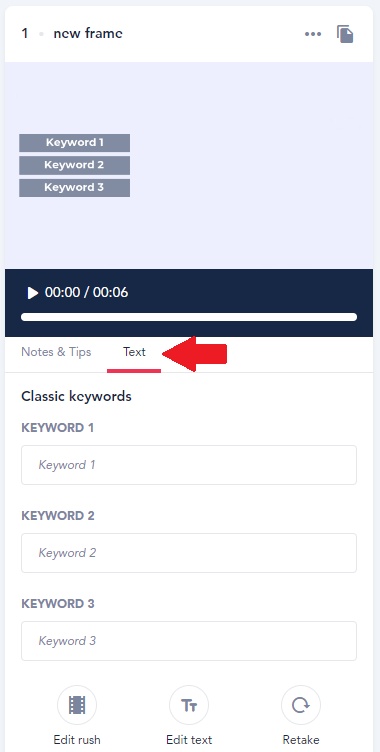Viewport: 380px width, 752px height.
Task: Click into the Keyword 2 input field
Action: tap(189, 553)
